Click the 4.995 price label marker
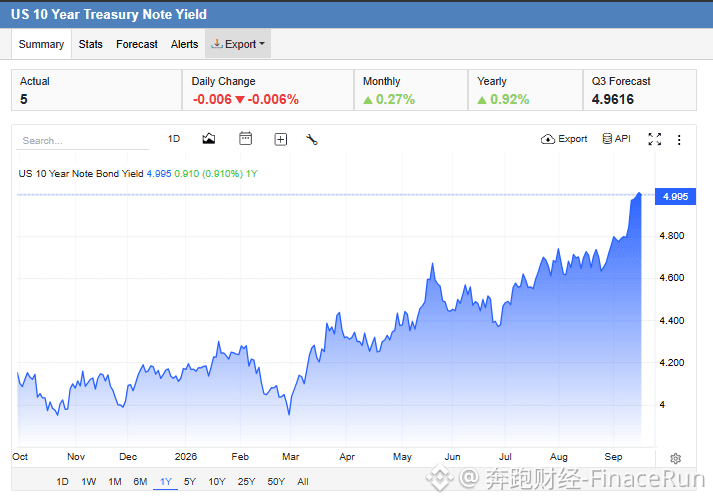Screen dimensions: 713x504 (675, 197)
